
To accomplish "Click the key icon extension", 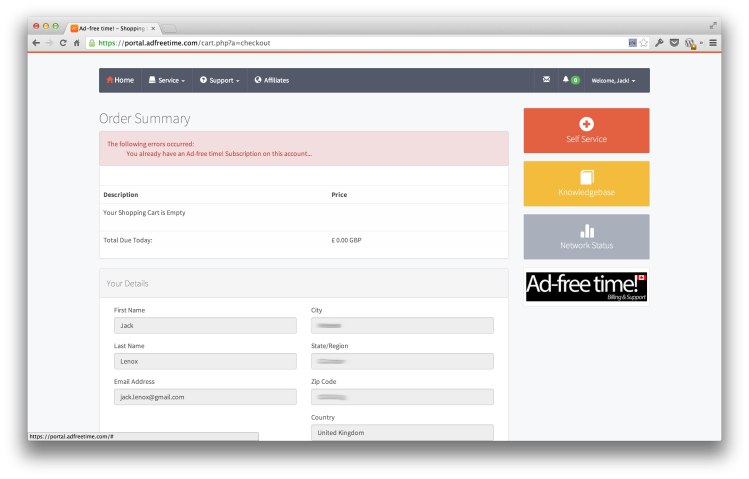I will (x=660, y=43).
